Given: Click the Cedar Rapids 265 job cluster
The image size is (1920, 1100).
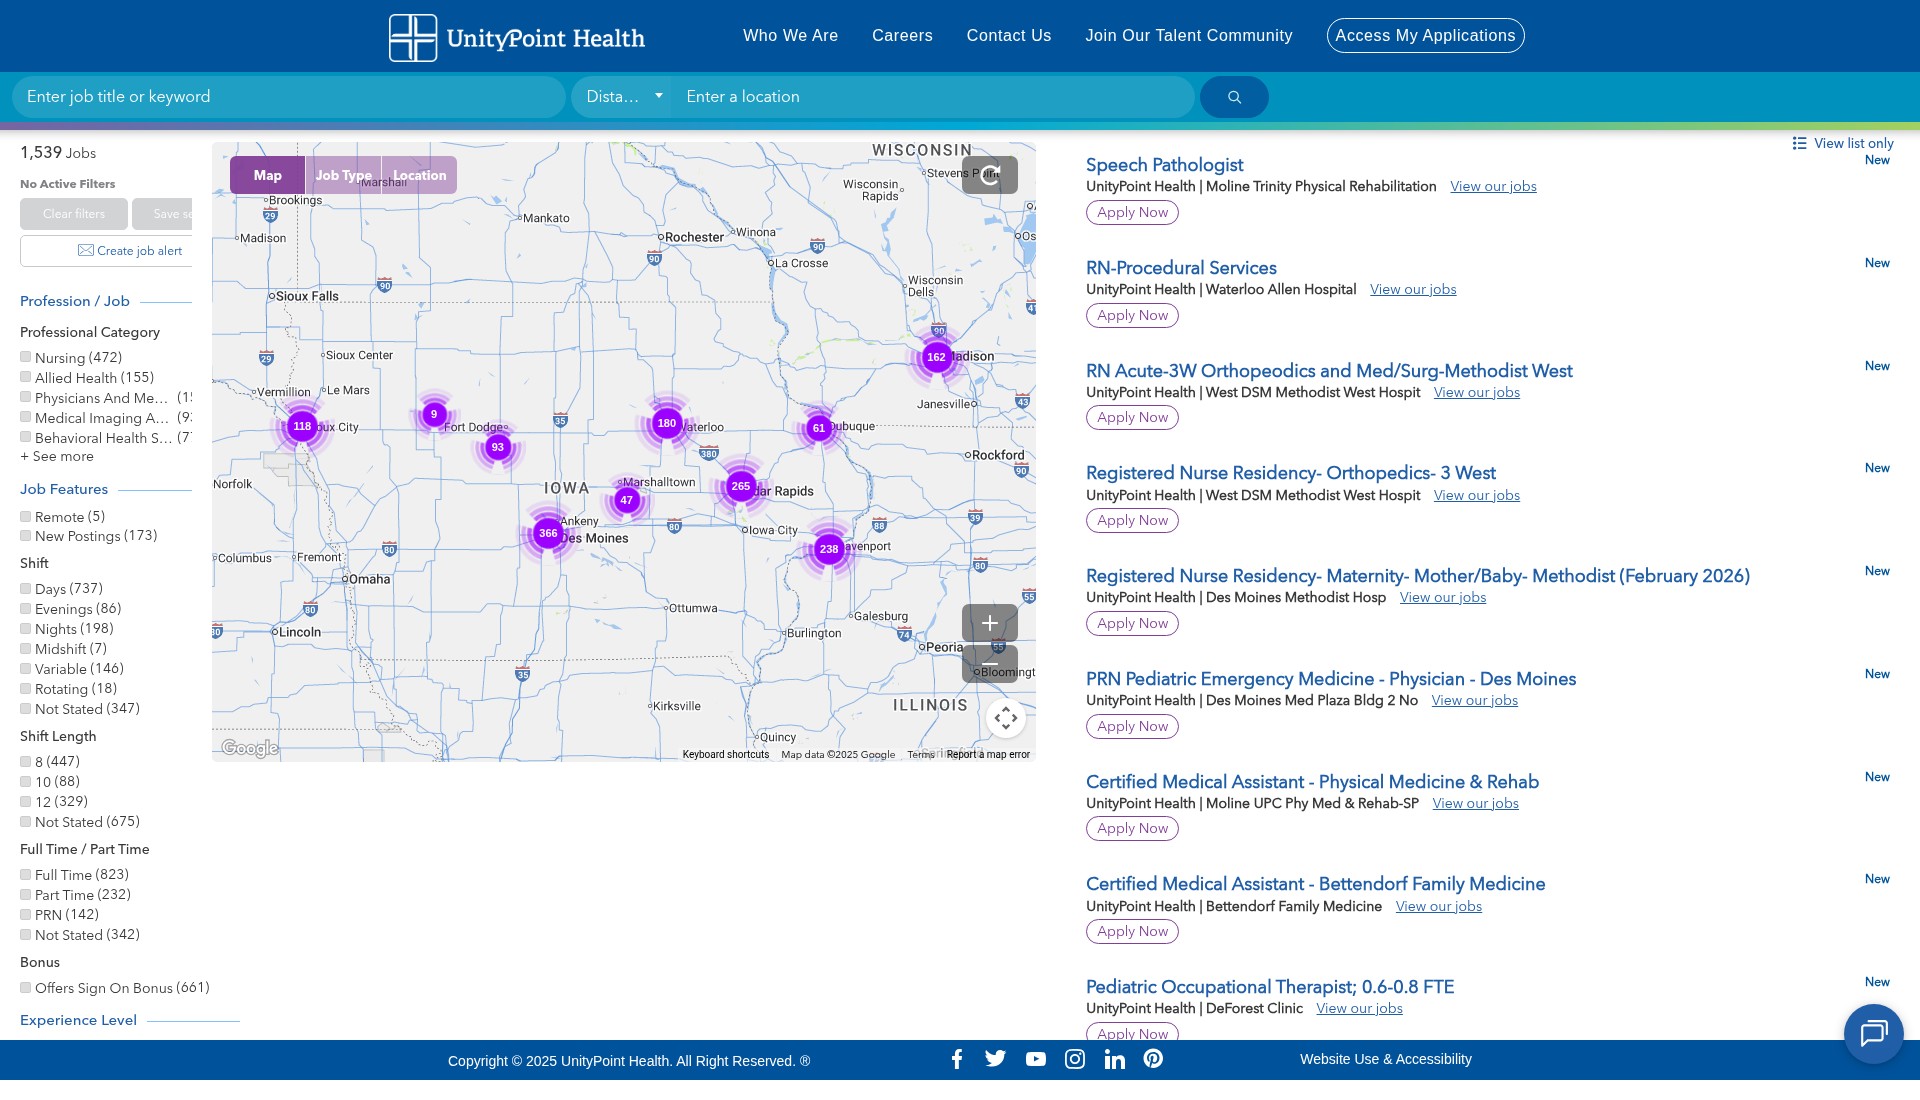Looking at the screenshot, I should click(x=740, y=486).
